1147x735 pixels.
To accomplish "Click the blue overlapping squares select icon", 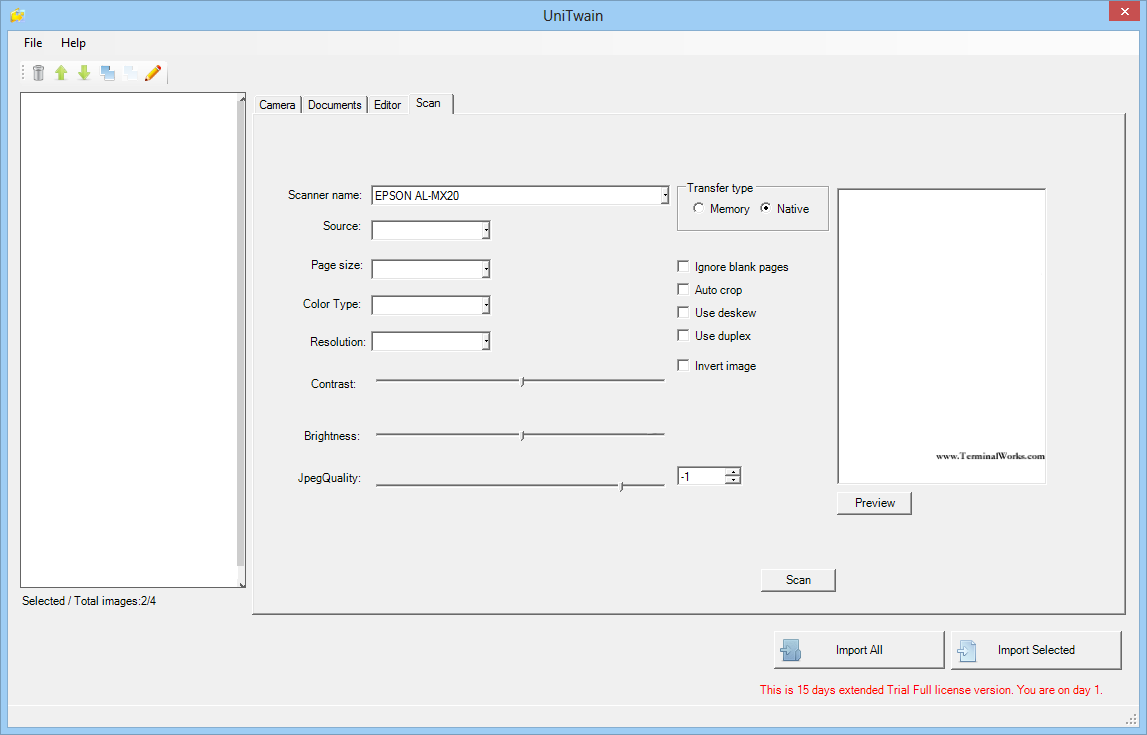I will 108,72.
